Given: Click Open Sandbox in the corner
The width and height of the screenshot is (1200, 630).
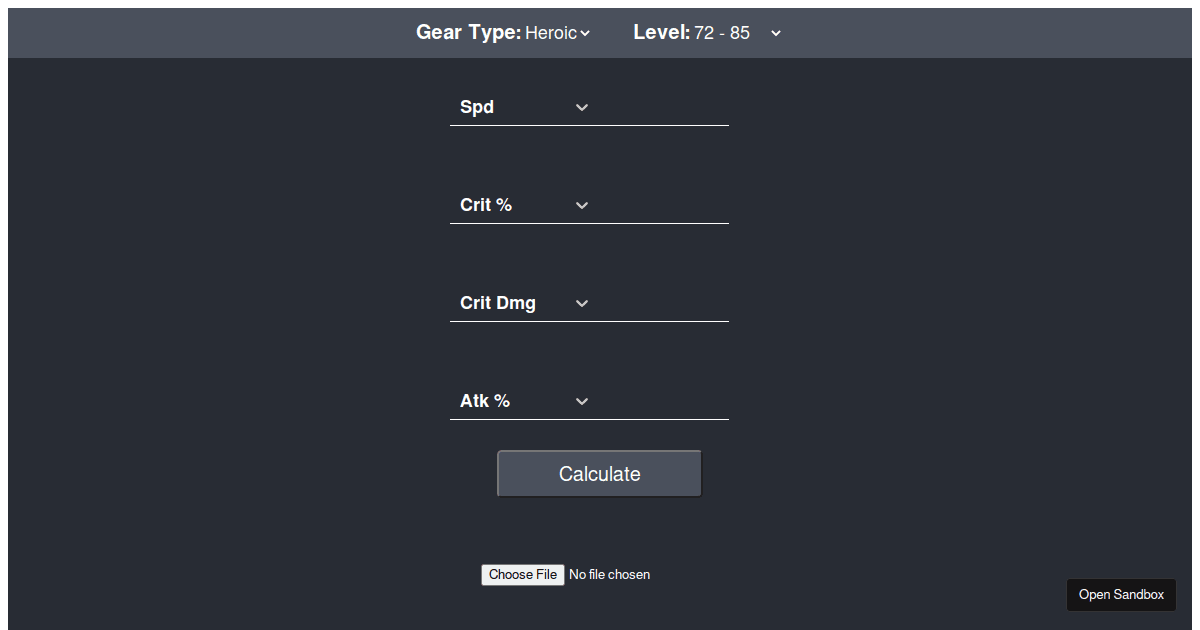Looking at the screenshot, I should [x=1121, y=594].
